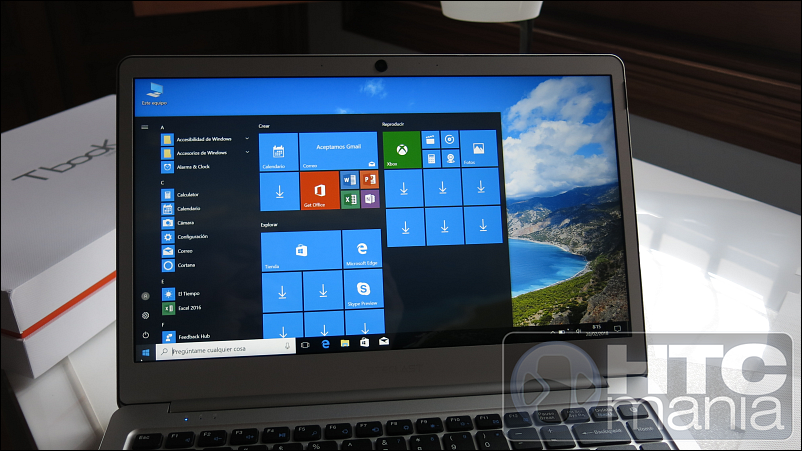Image resolution: width=802 pixels, height=451 pixels.
Task: Launch the green Xbox tile
Action: 402,150
